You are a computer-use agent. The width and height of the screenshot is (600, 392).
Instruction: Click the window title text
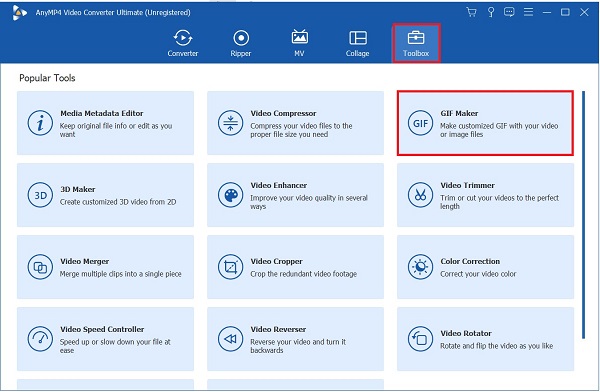[x=113, y=12]
